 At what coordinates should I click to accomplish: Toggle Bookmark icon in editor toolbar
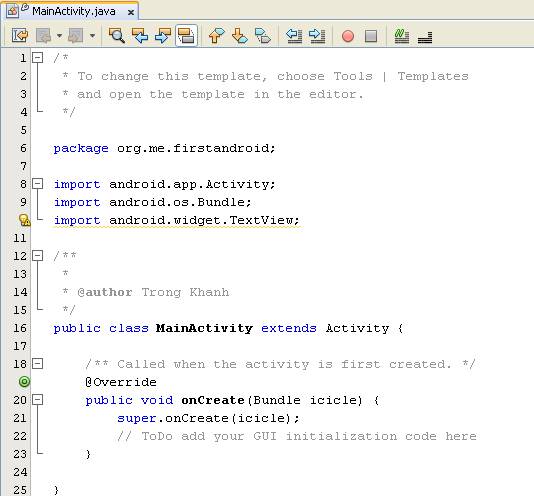pyautogui.click(x=263, y=35)
